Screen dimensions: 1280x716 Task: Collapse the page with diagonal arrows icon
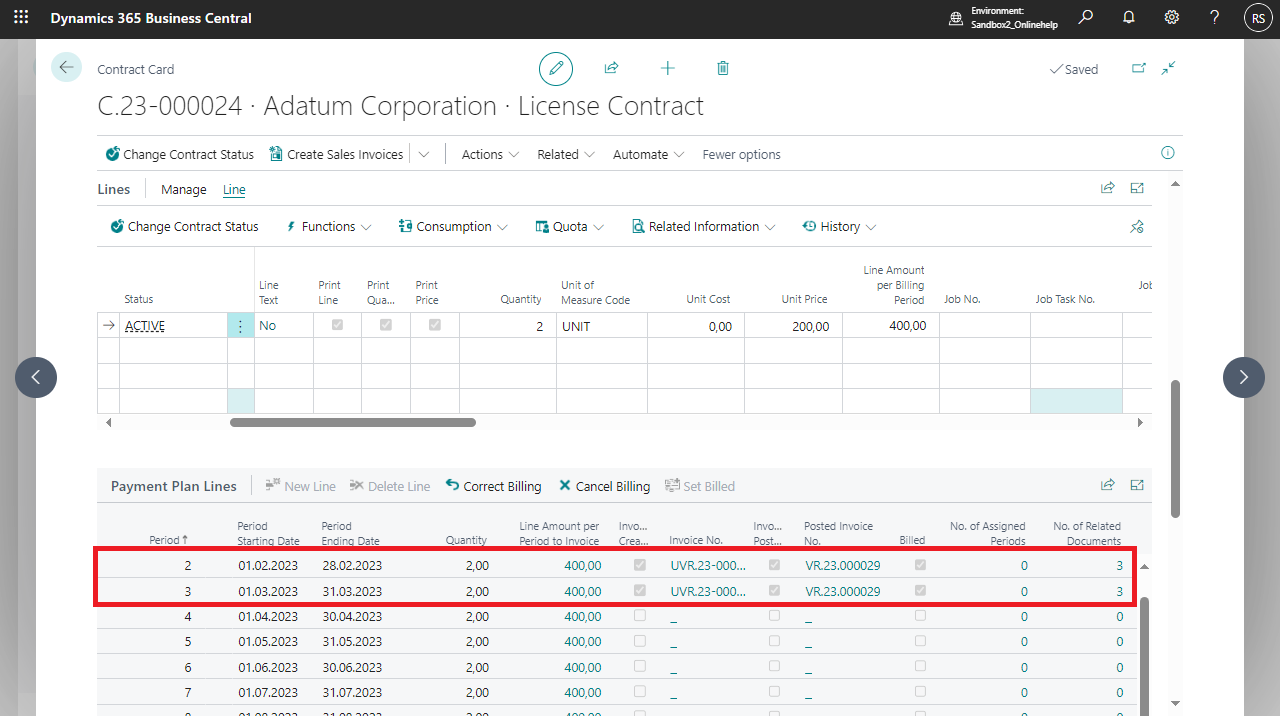pyautogui.click(x=1168, y=68)
